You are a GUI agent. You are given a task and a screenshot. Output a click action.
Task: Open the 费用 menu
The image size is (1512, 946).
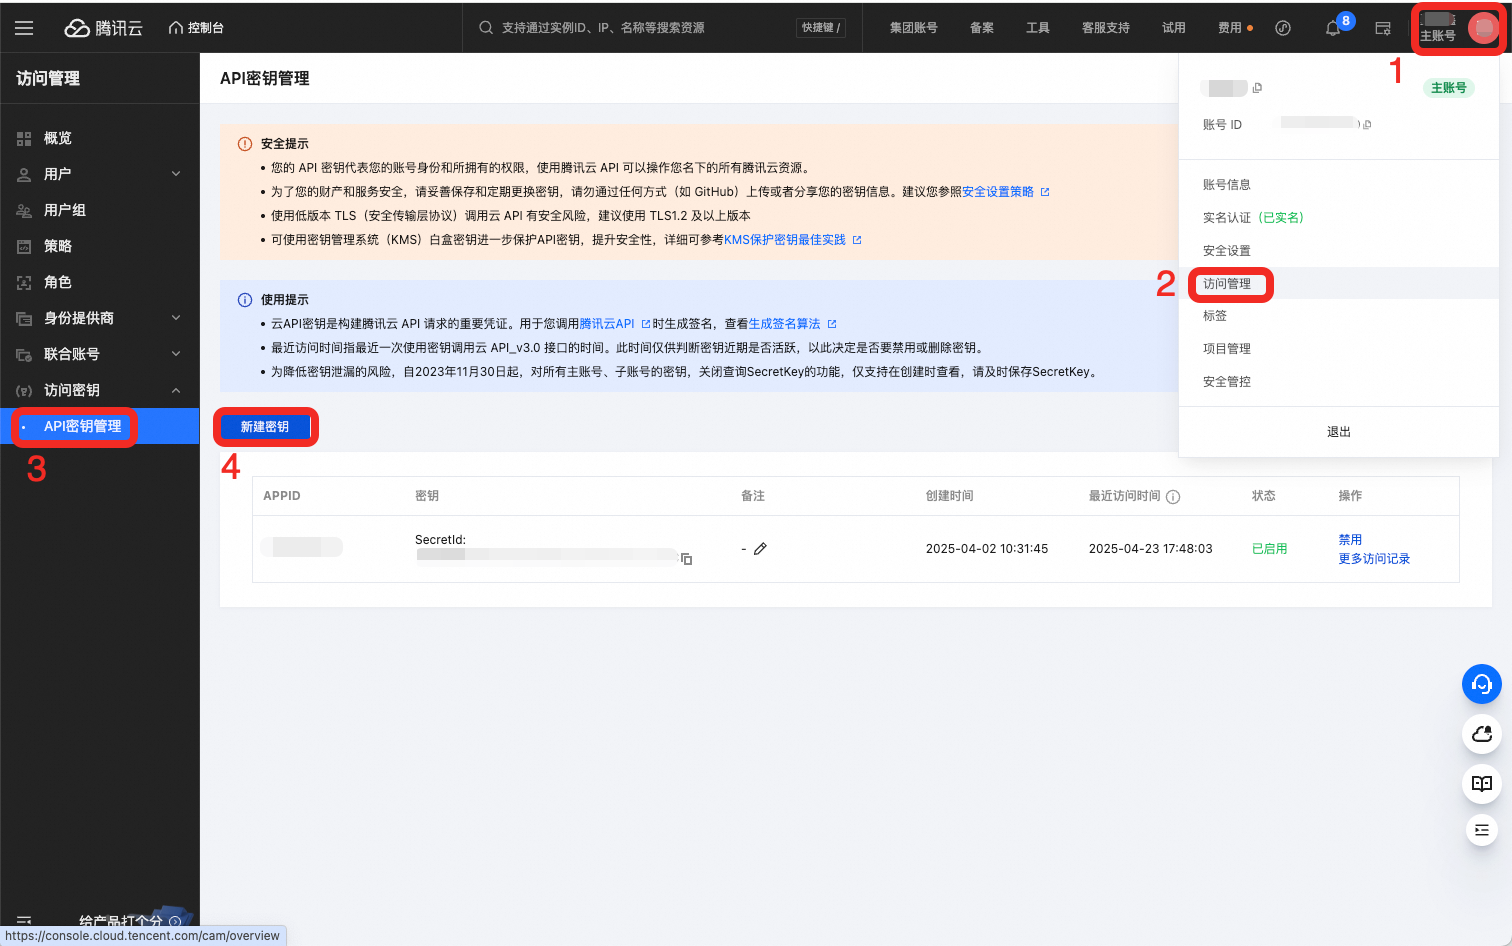click(x=1230, y=28)
